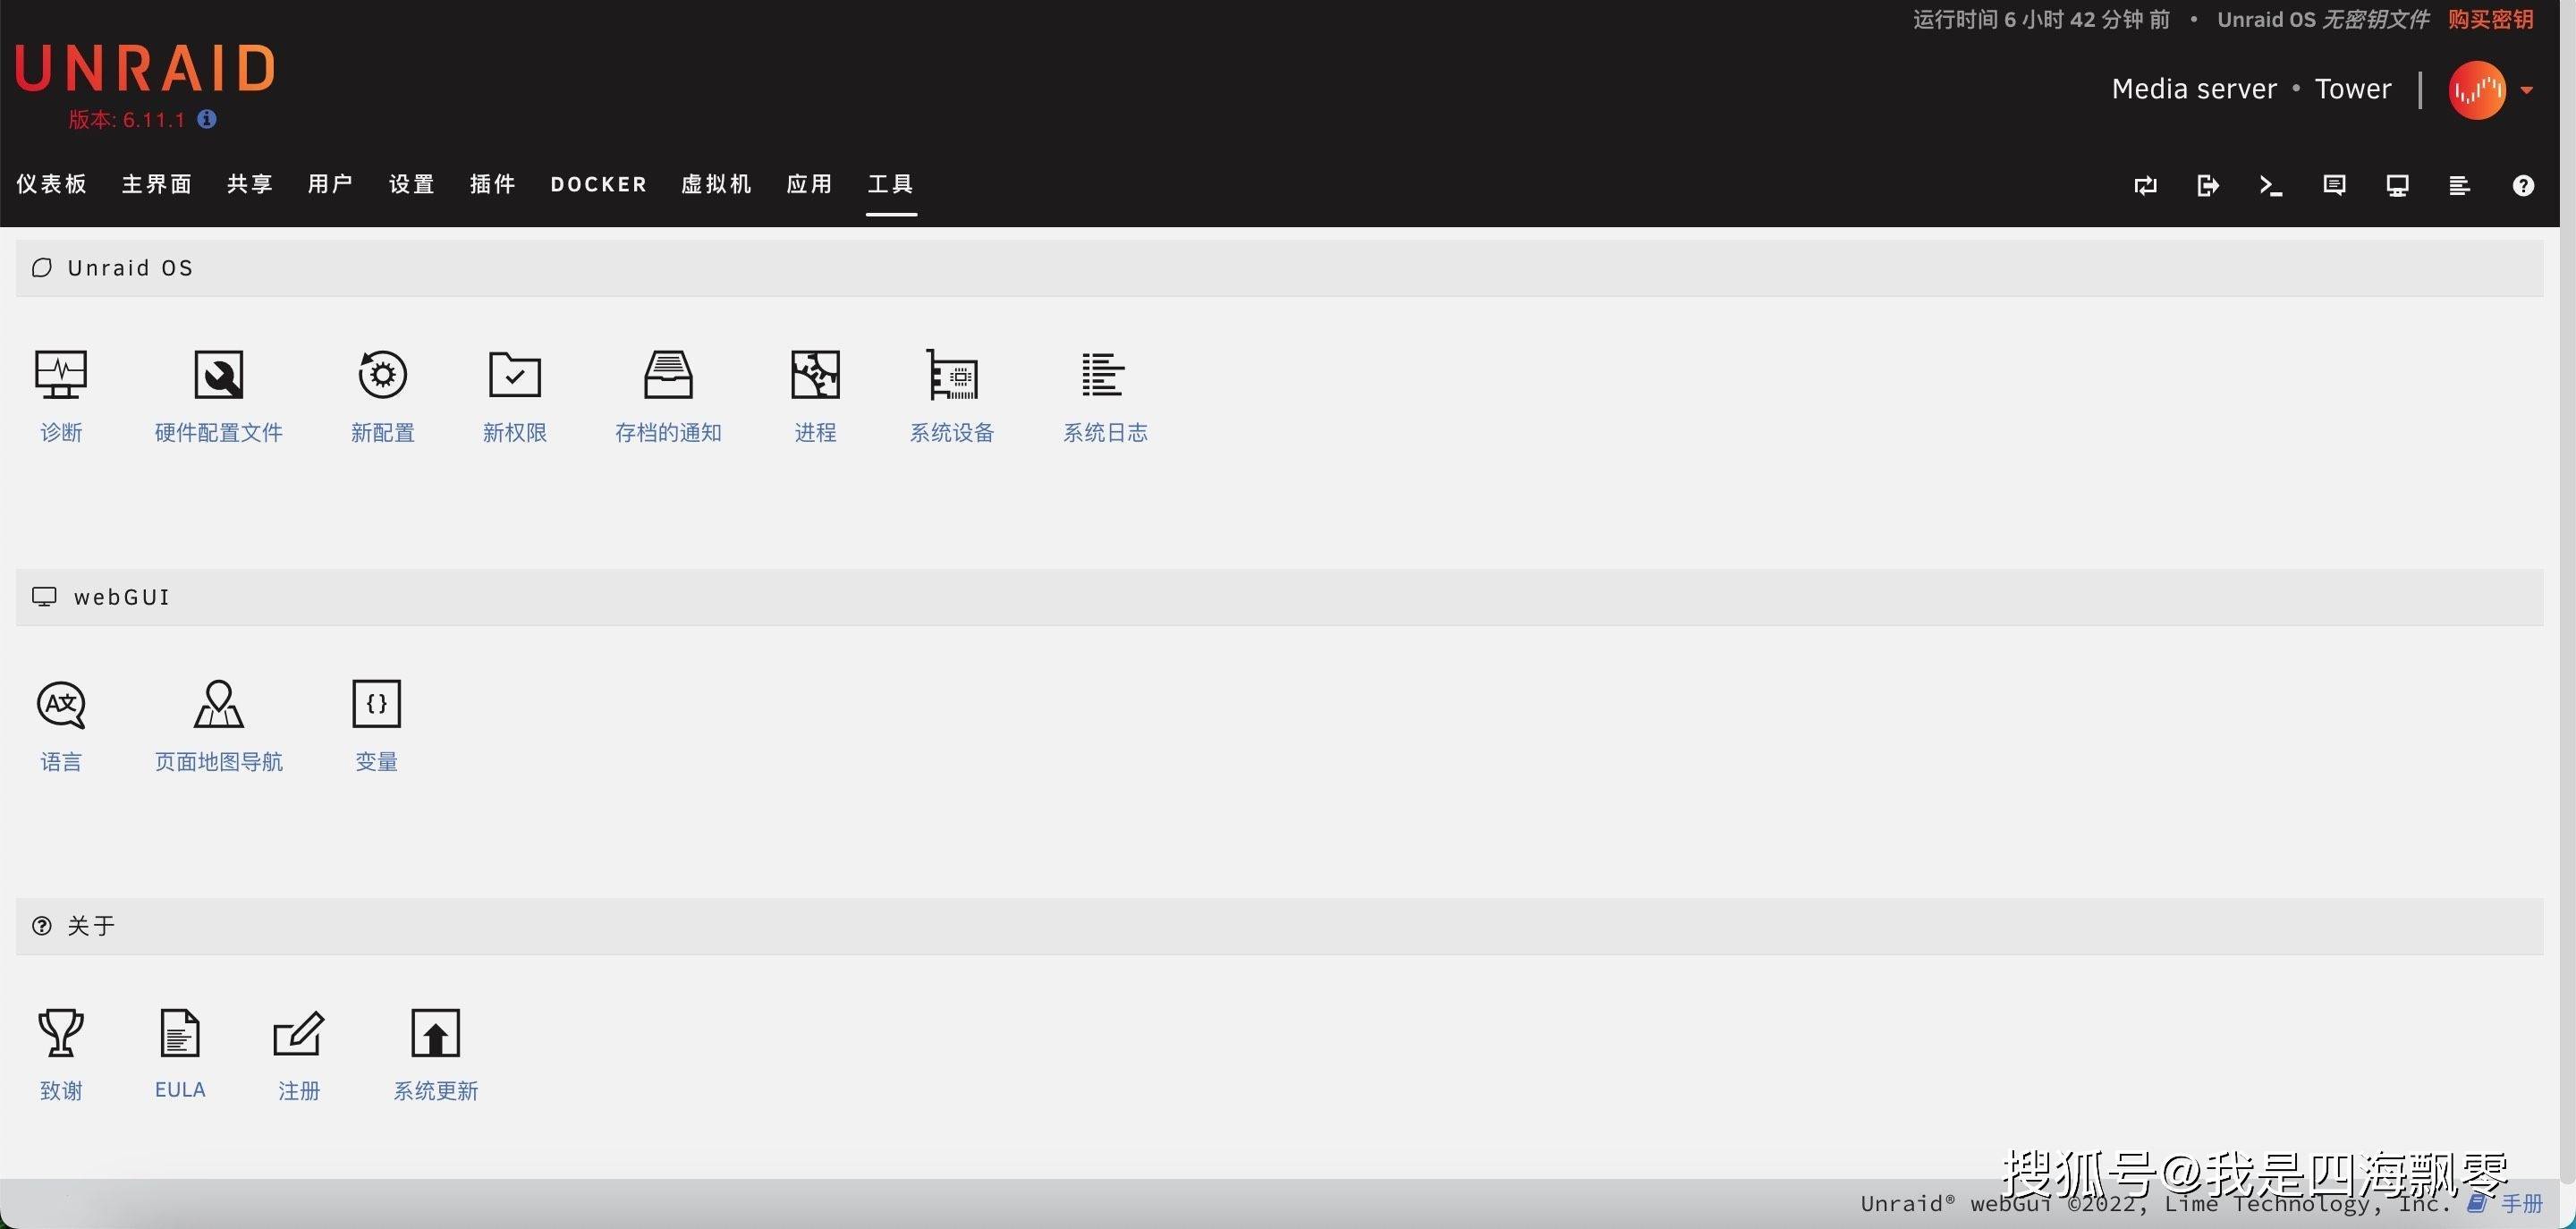Go to the 共享 shares tab

click(250, 184)
